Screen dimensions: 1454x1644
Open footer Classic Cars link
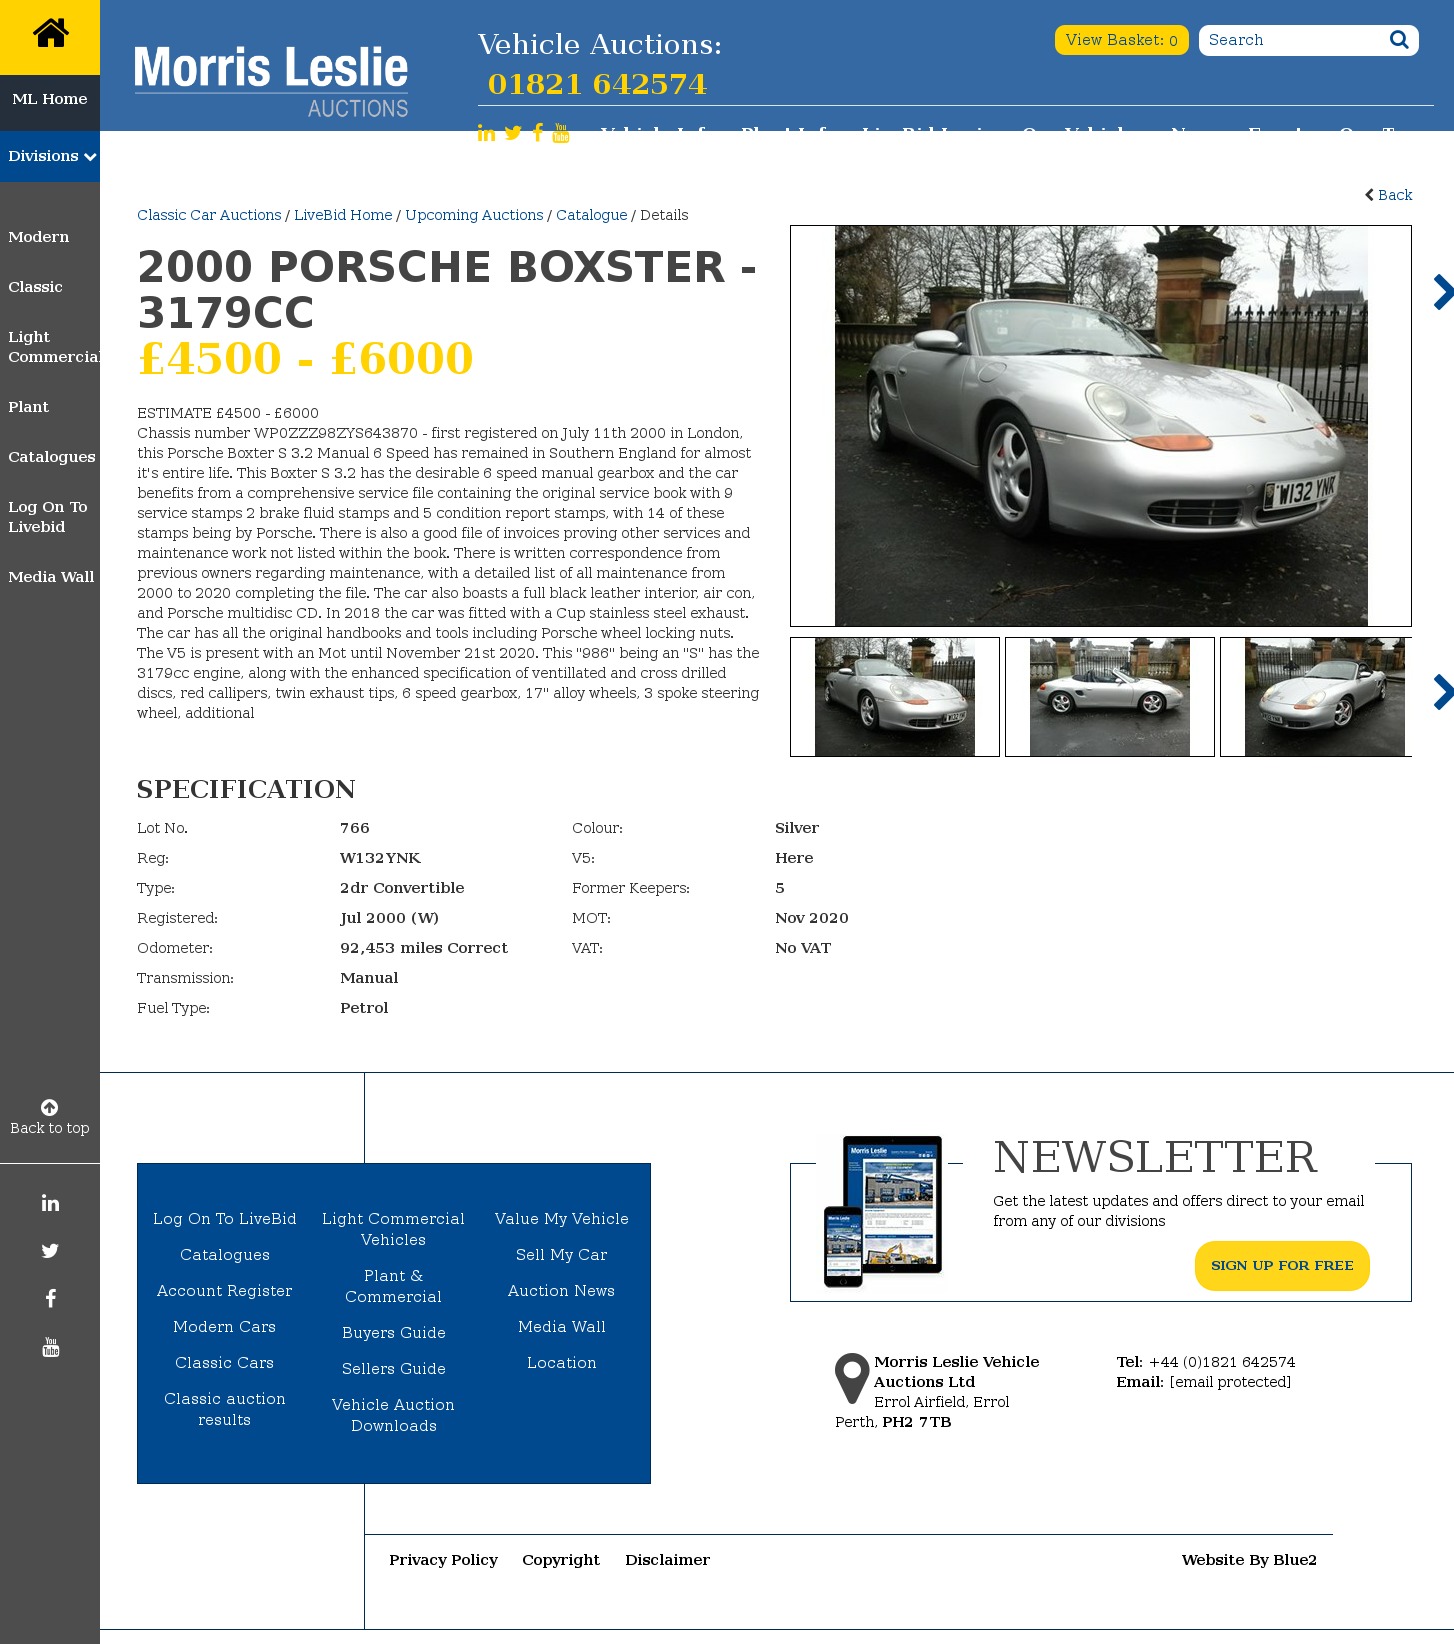[225, 1363]
